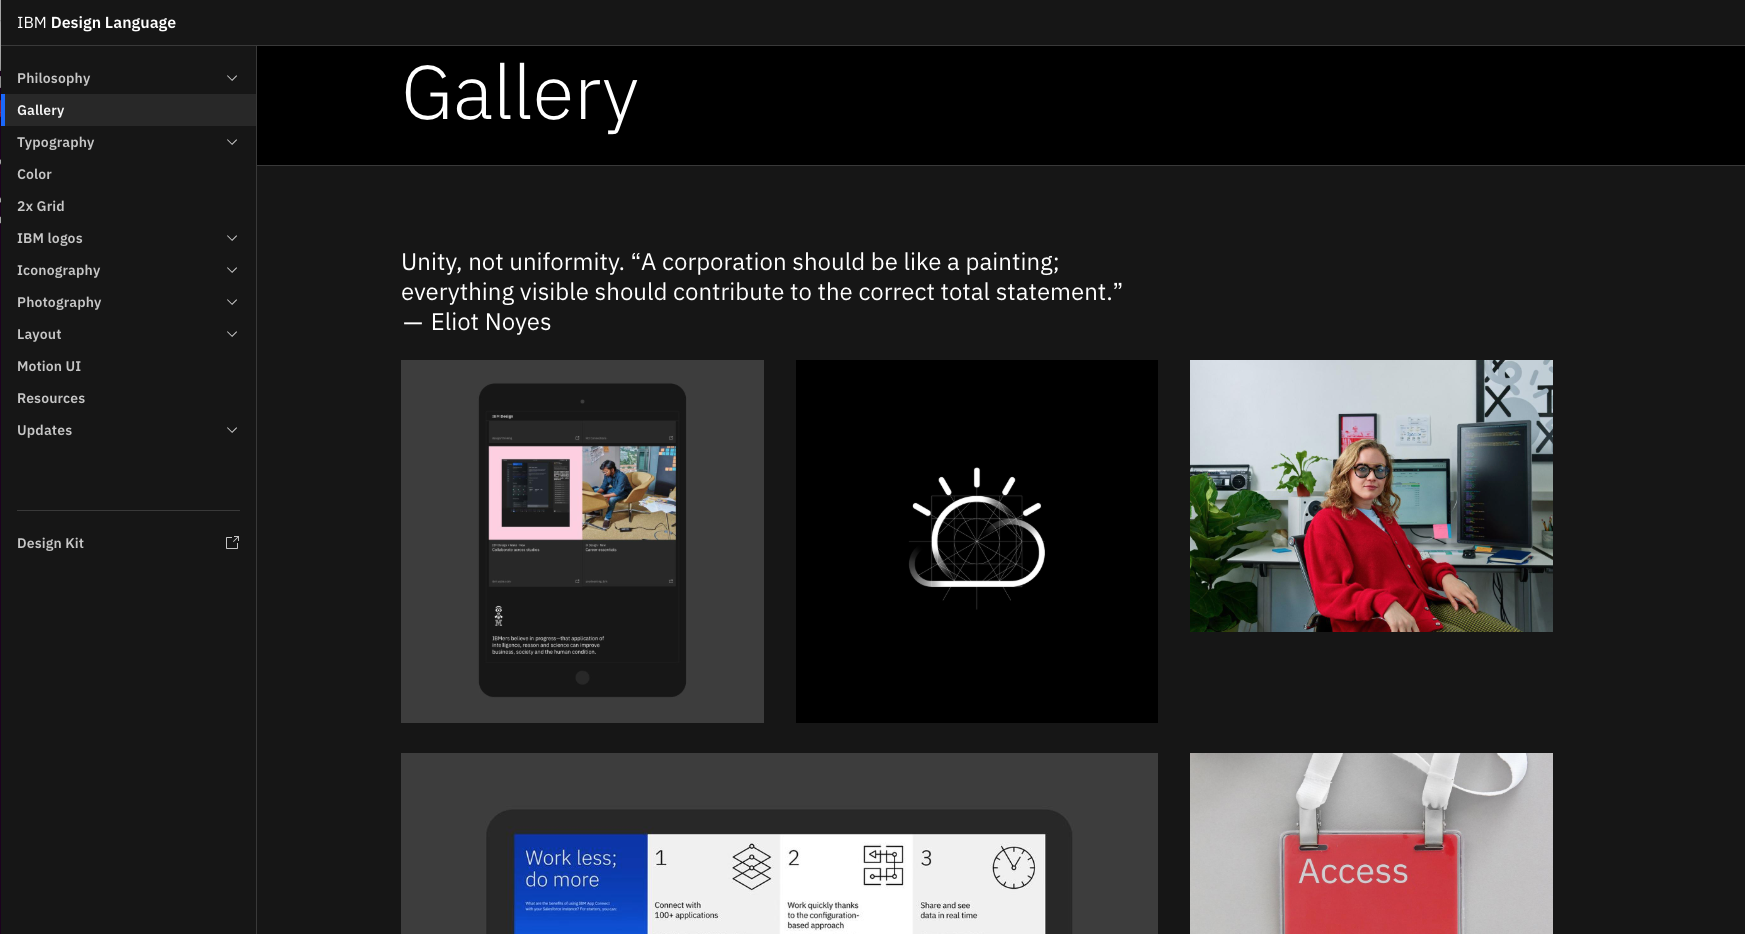Expand the Typography chevron
Image resolution: width=1745 pixels, height=934 pixels.
click(x=232, y=142)
